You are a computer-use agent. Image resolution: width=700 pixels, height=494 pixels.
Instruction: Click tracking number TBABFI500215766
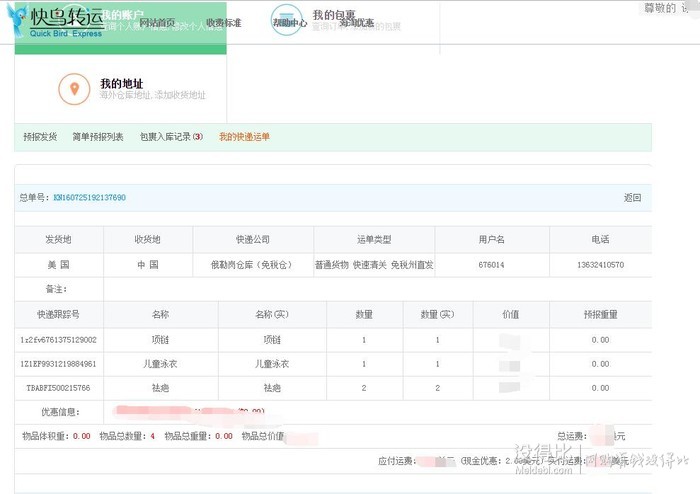(58, 388)
